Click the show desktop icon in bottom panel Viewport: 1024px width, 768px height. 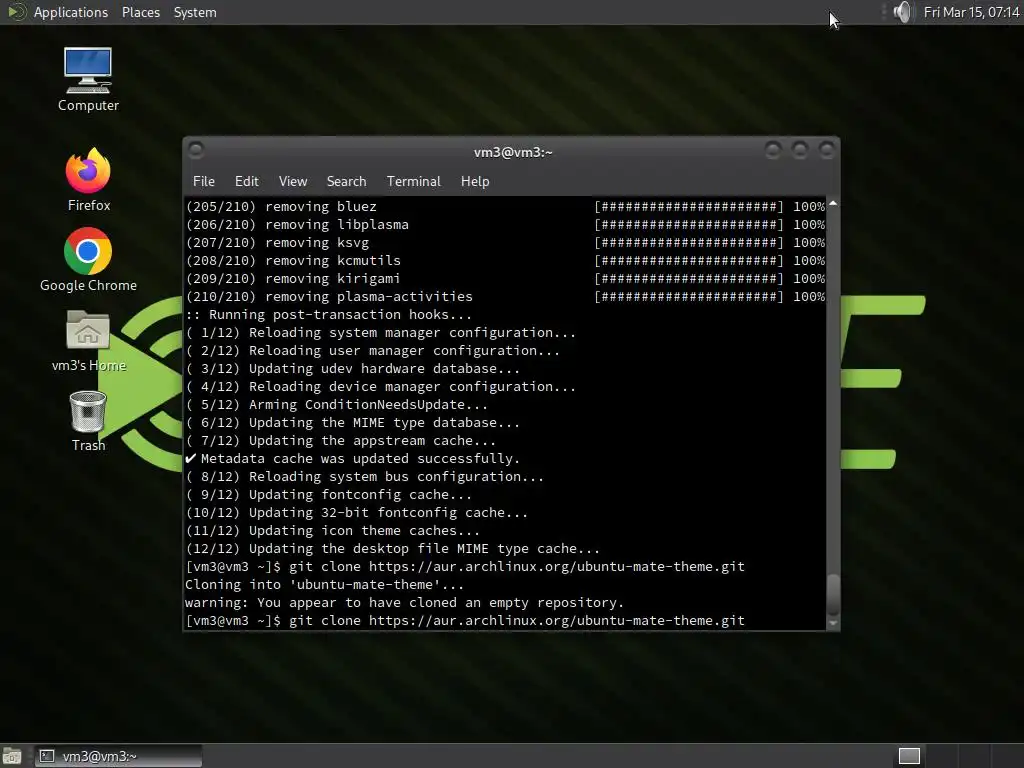point(11,756)
